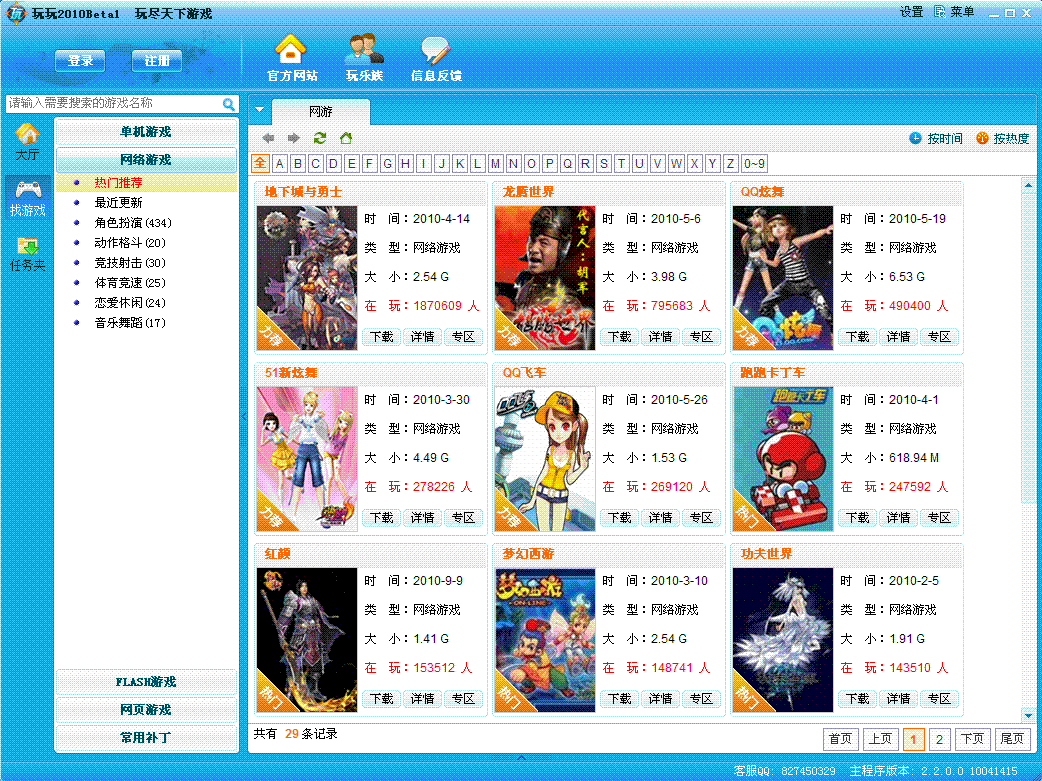The width and height of the screenshot is (1042, 781).
Task: Click 详情 for QQ炫舞
Action: (x=898, y=337)
